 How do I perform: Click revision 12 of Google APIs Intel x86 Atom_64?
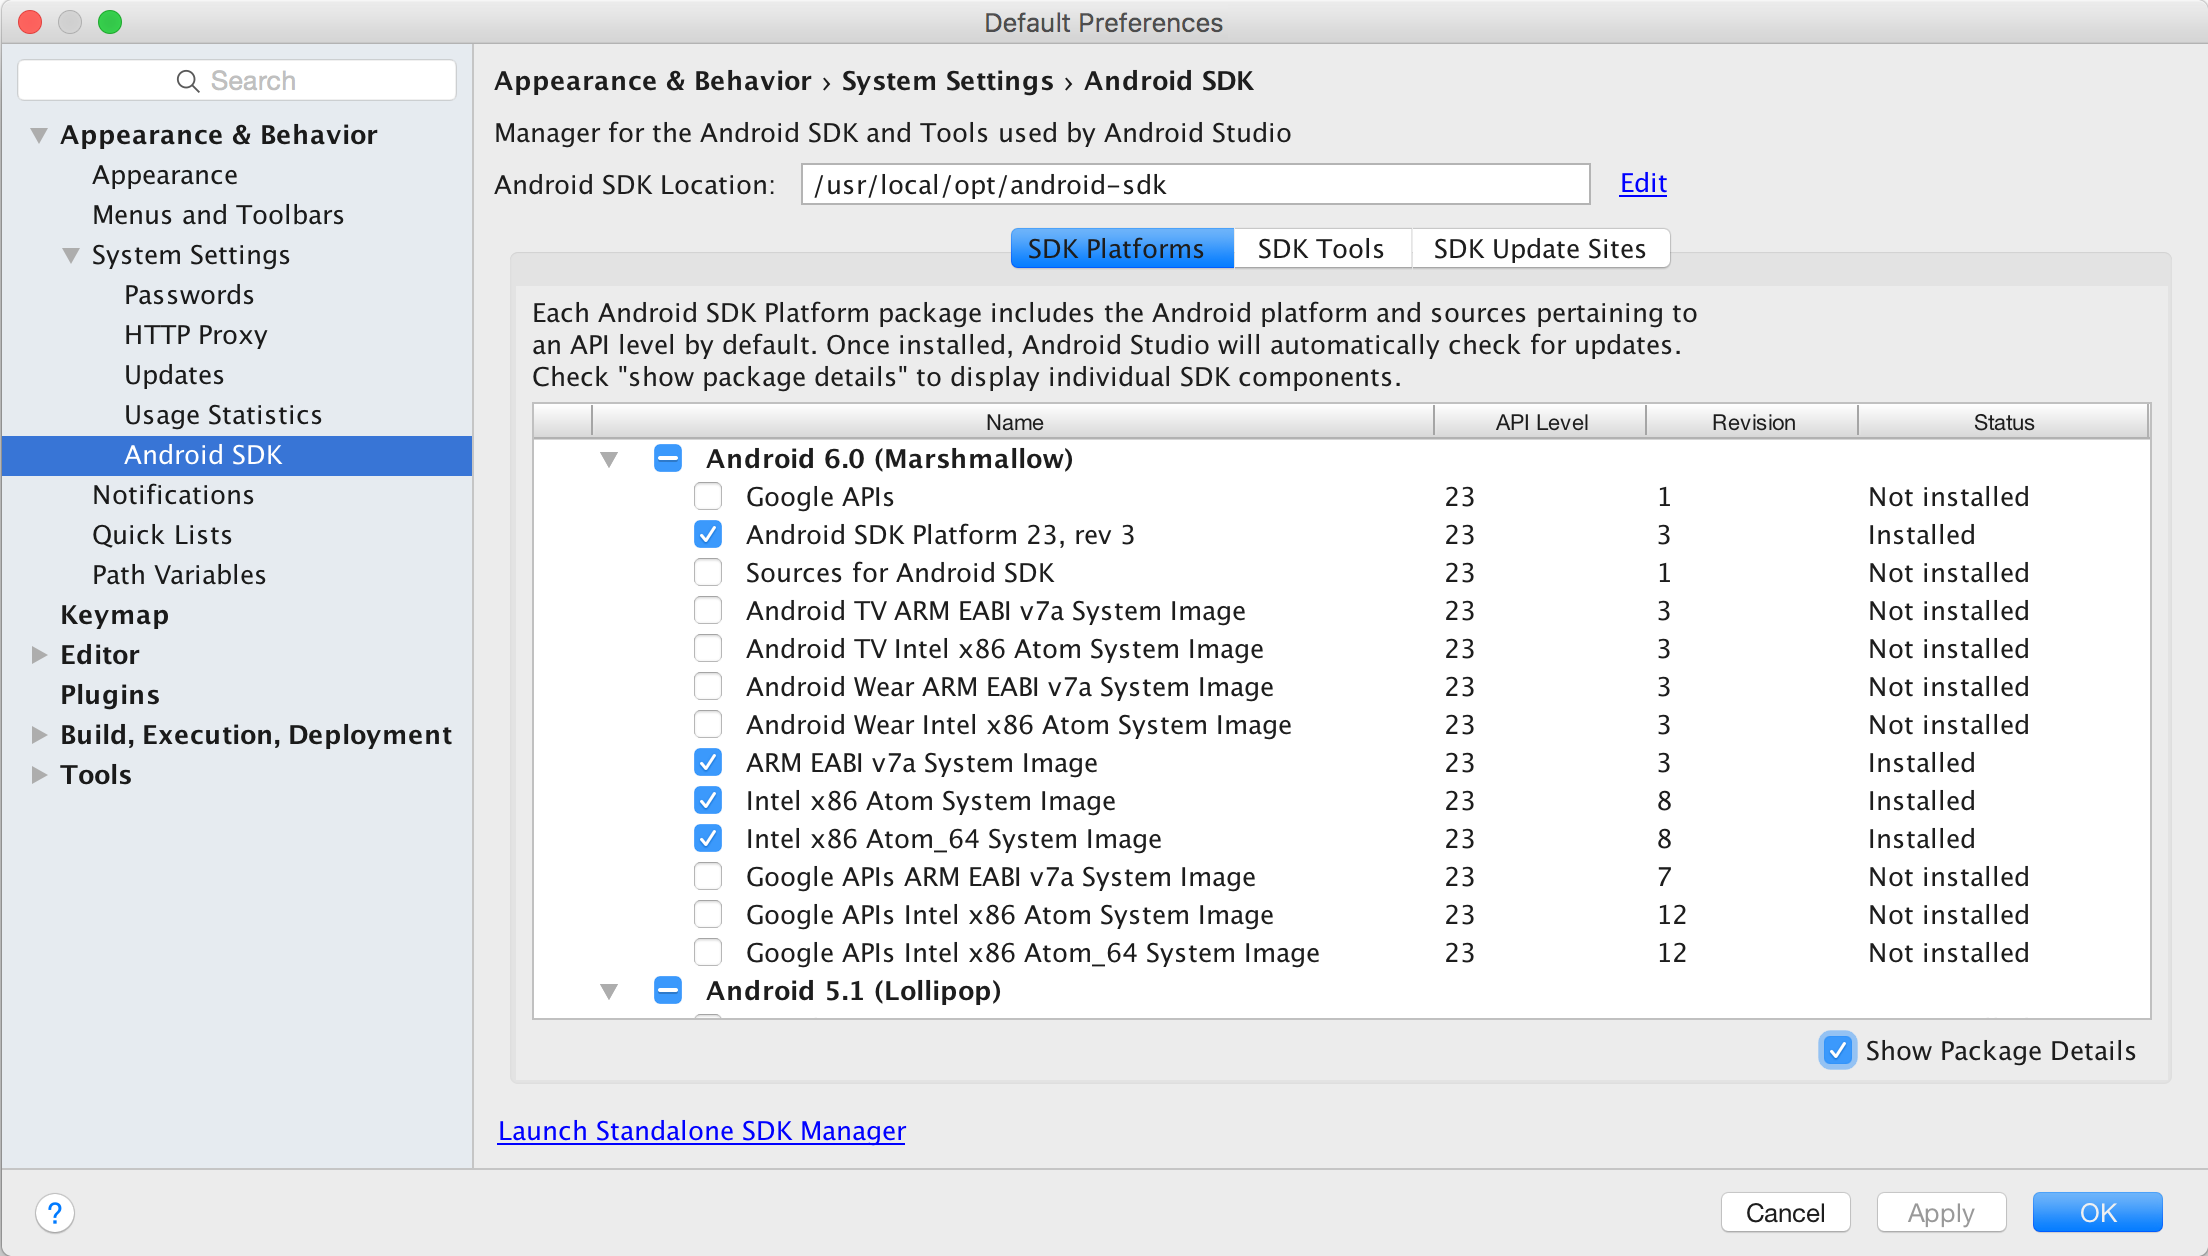point(1672,953)
